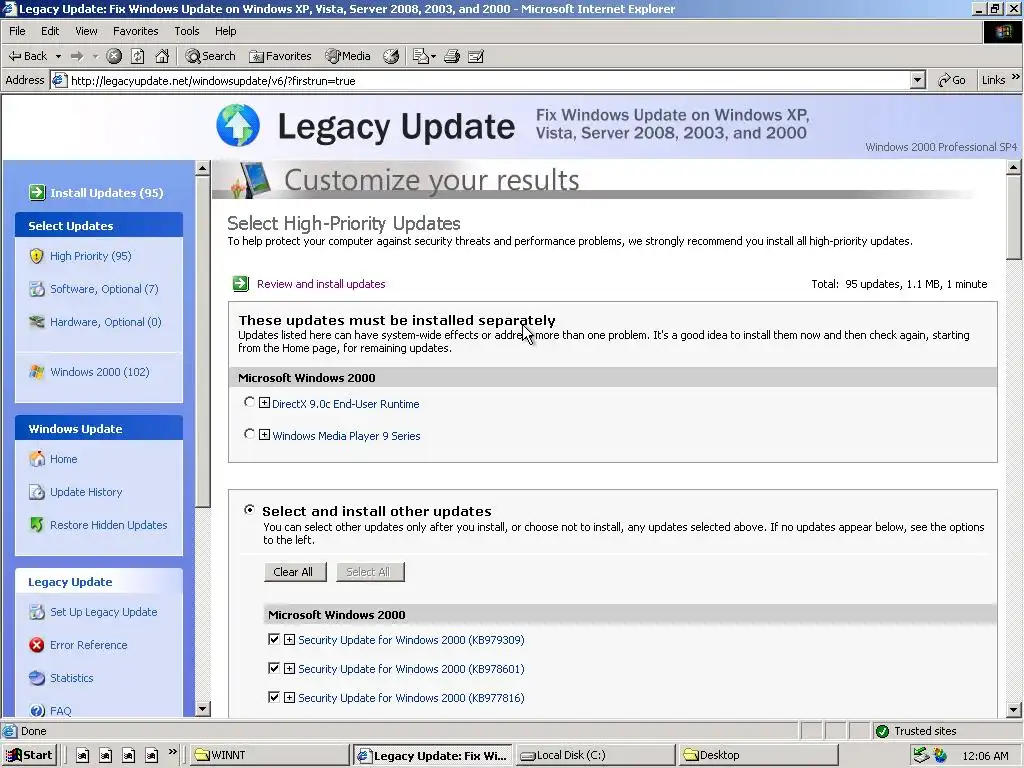The image size is (1024, 768).
Task: Switch to Desktop taskbar window
Action: pyautogui.click(x=758, y=755)
